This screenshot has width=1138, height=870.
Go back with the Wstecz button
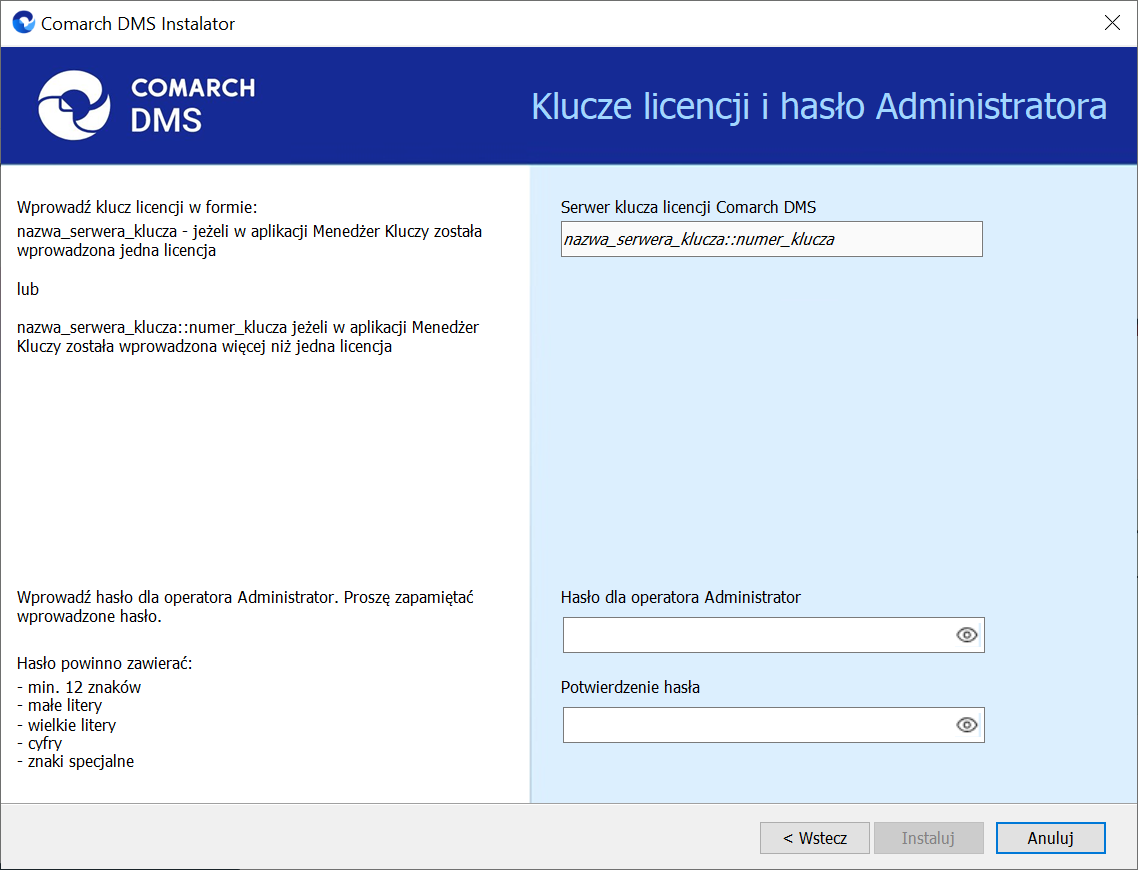814,838
